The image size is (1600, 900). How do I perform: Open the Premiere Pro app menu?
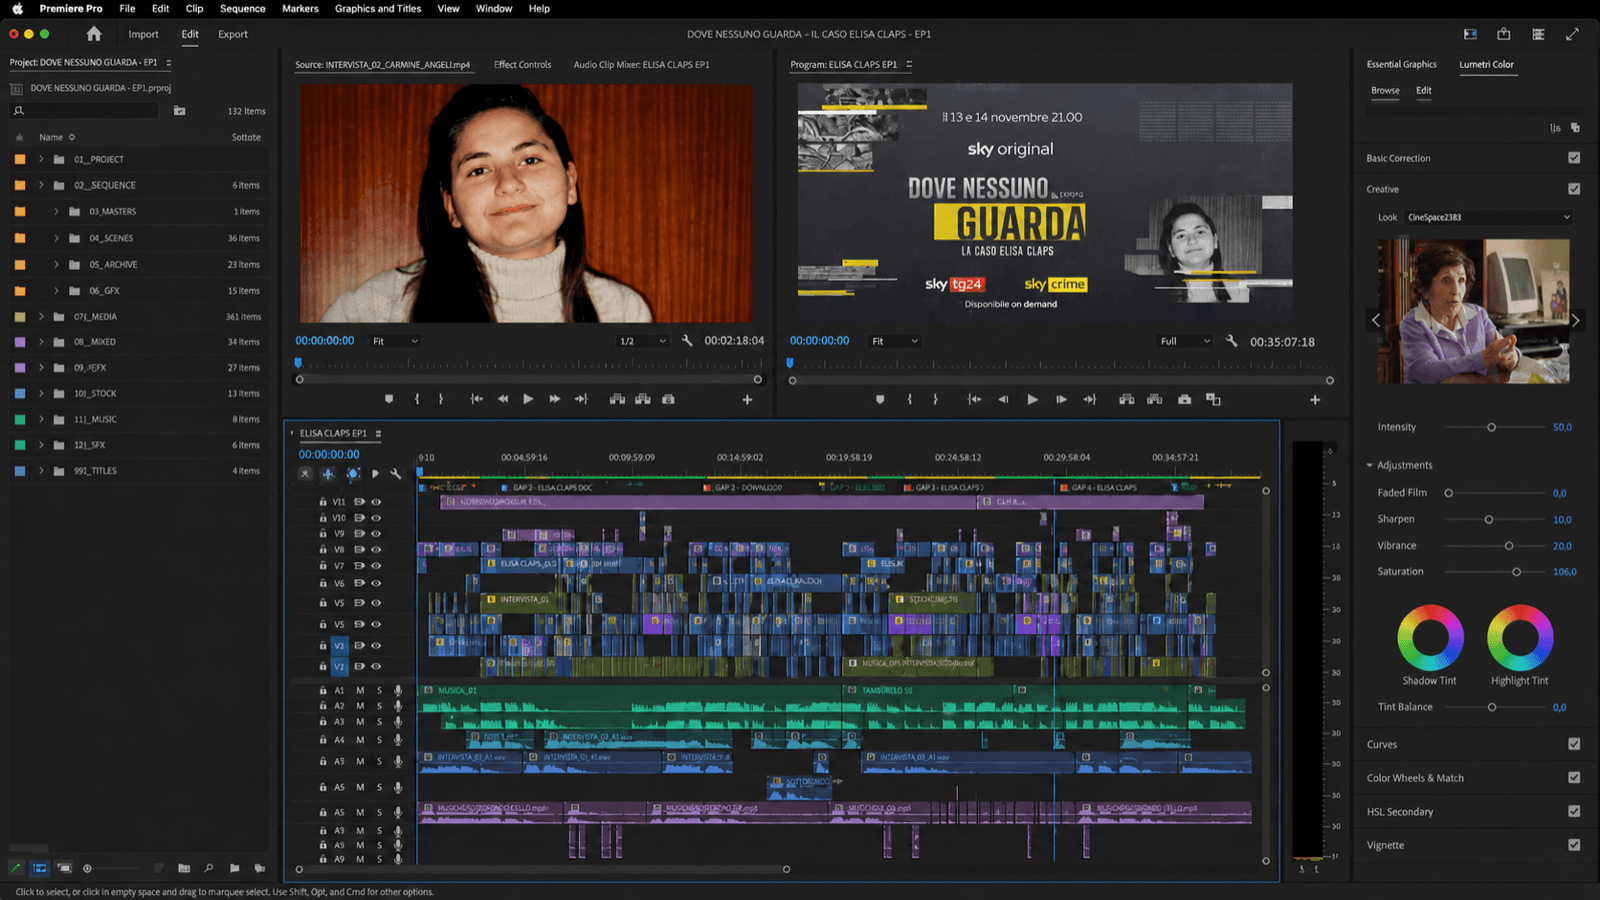(x=71, y=8)
